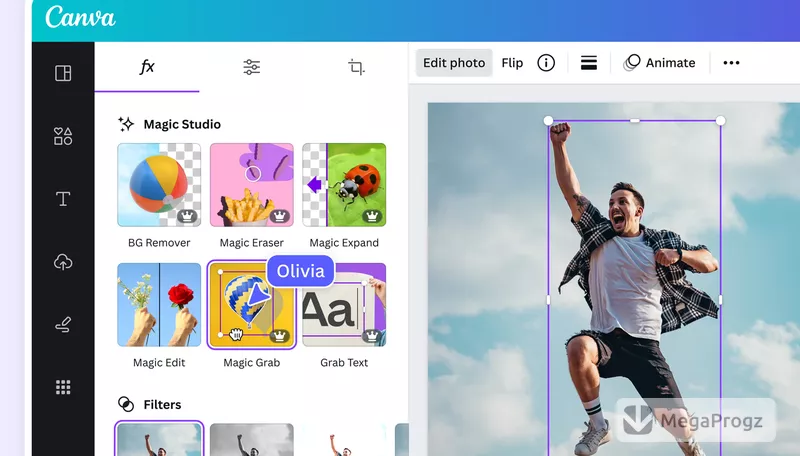Image resolution: width=800 pixels, height=456 pixels.
Task: Click the Magic Grab label
Action: coord(252,363)
